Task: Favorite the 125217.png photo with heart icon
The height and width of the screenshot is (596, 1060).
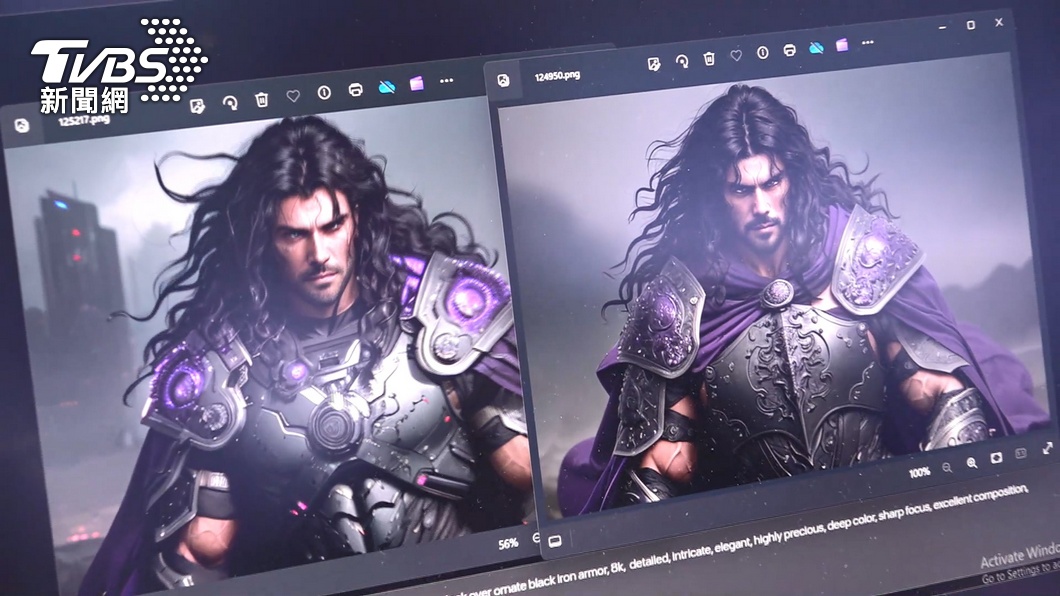Action: coord(293,96)
